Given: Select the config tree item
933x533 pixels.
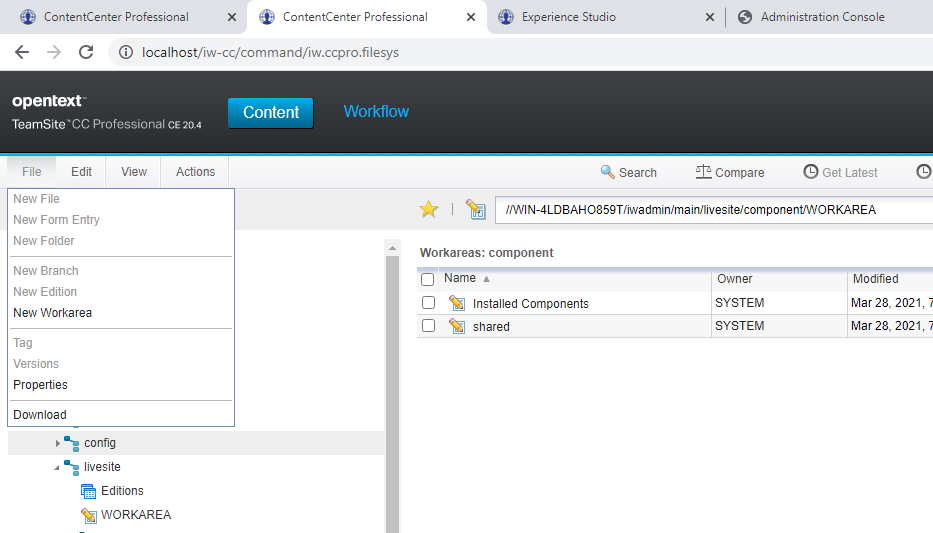Looking at the screenshot, I should (100, 443).
